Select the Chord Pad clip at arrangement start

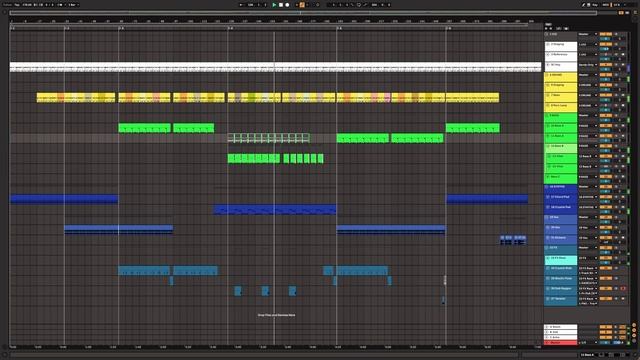[x=64, y=199]
